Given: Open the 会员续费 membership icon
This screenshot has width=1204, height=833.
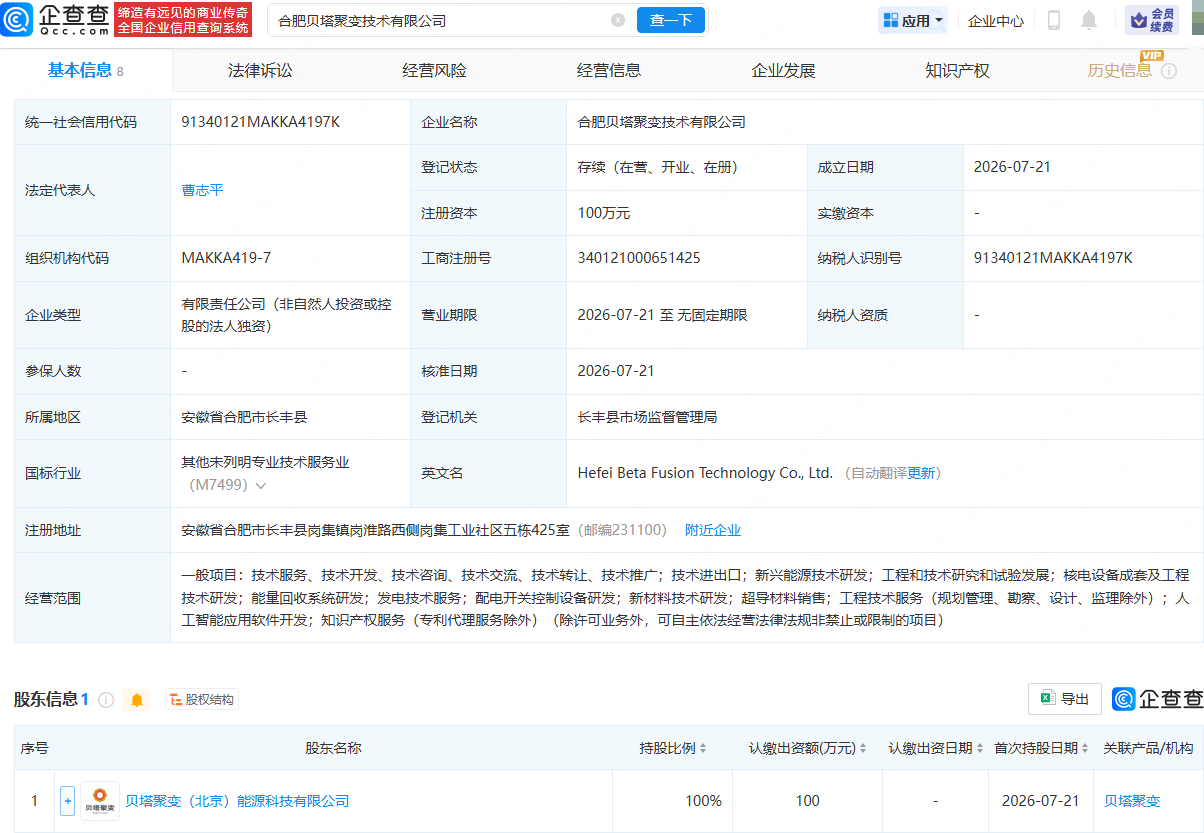Looking at the screenshot, I should [1152, 20].
